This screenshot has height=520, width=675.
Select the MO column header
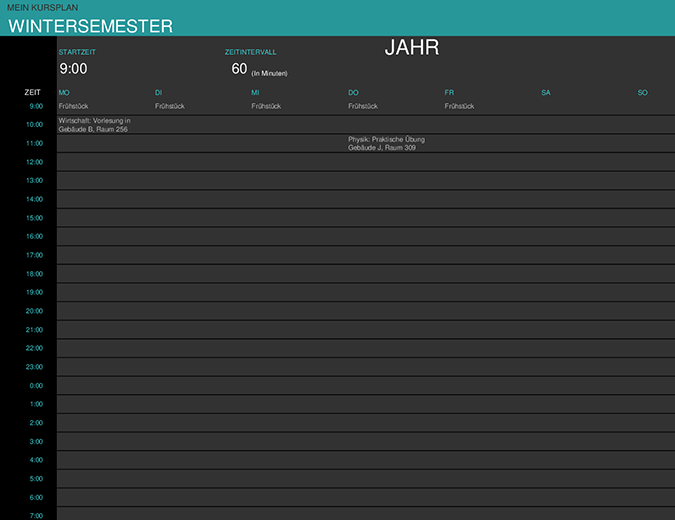tap(64, 93)
